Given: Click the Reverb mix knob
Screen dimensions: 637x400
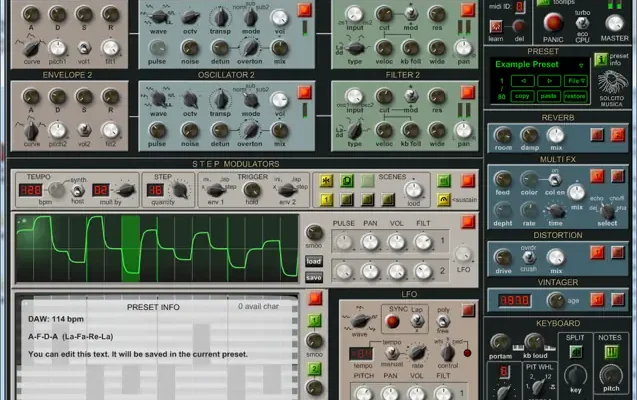Looking at the screenshot, I should [555, 134].
